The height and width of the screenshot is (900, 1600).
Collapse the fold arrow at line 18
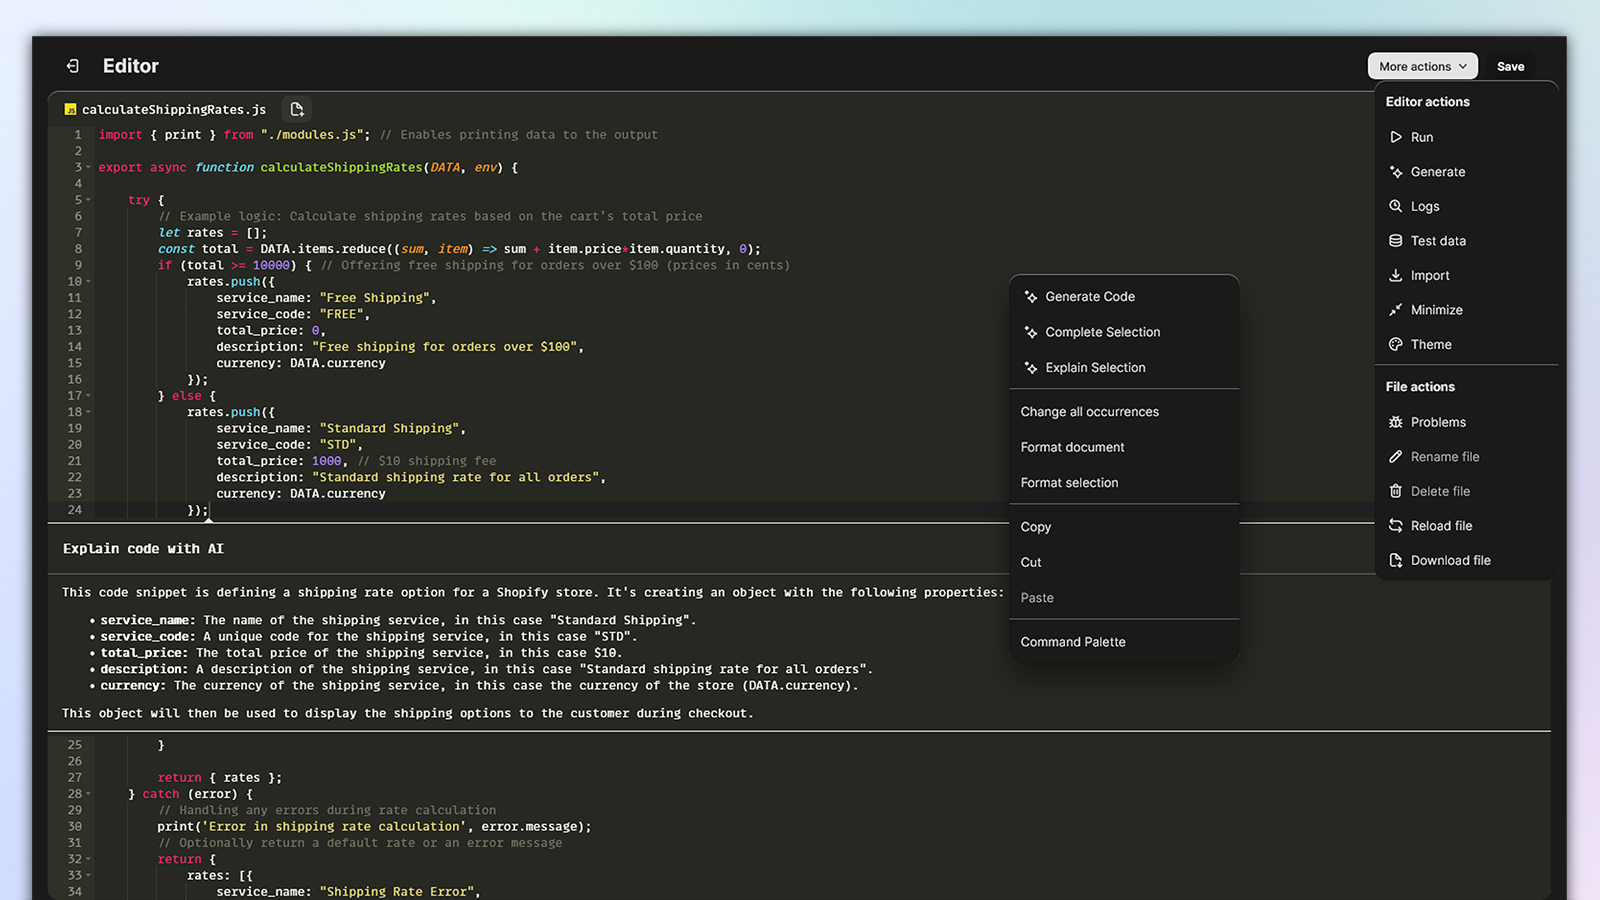[89, 412]
